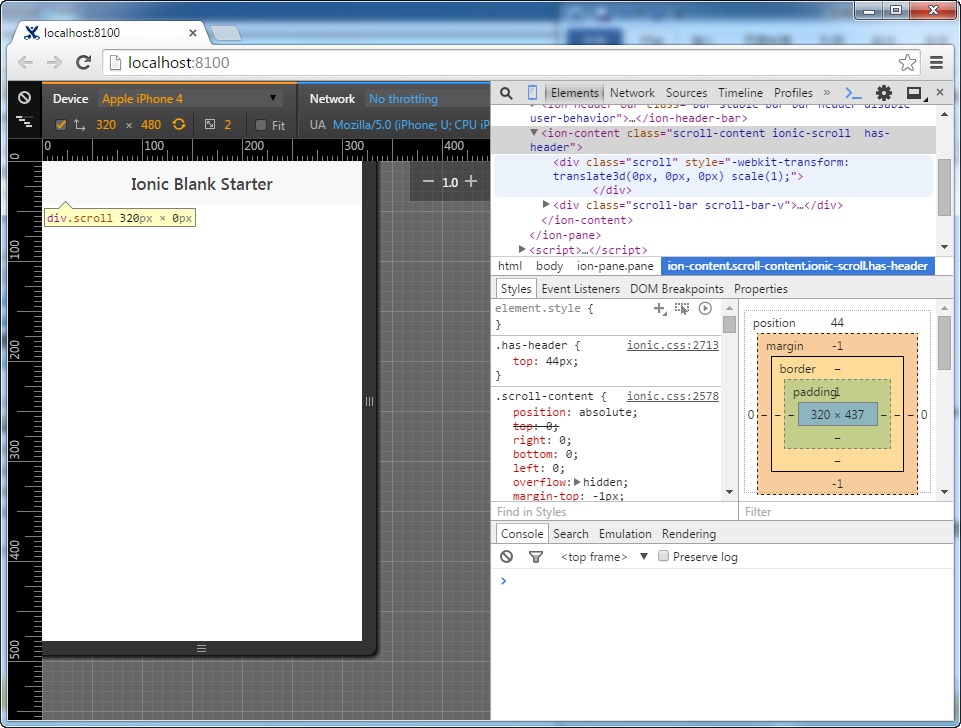Viewport: 961px width, 728px height.
Task: Add a new style rule
Action: click(x=659, y=308)
